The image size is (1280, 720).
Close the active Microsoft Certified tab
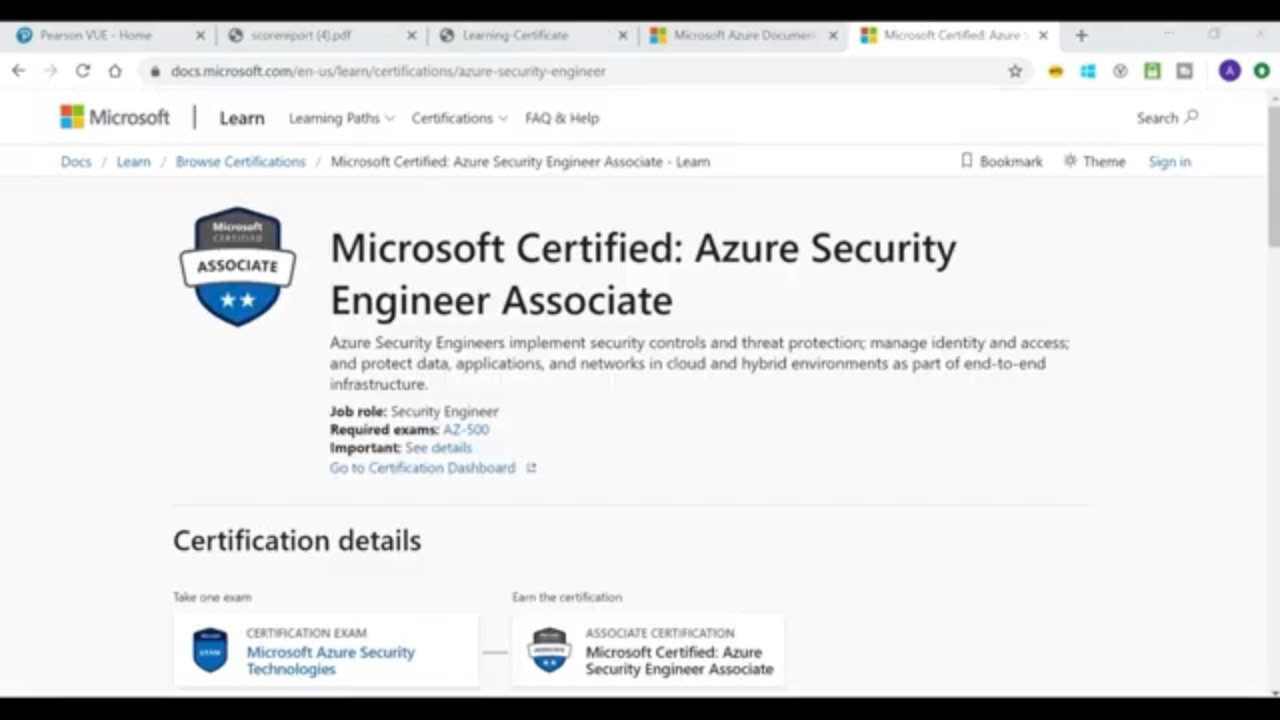tap(1043, 35)
